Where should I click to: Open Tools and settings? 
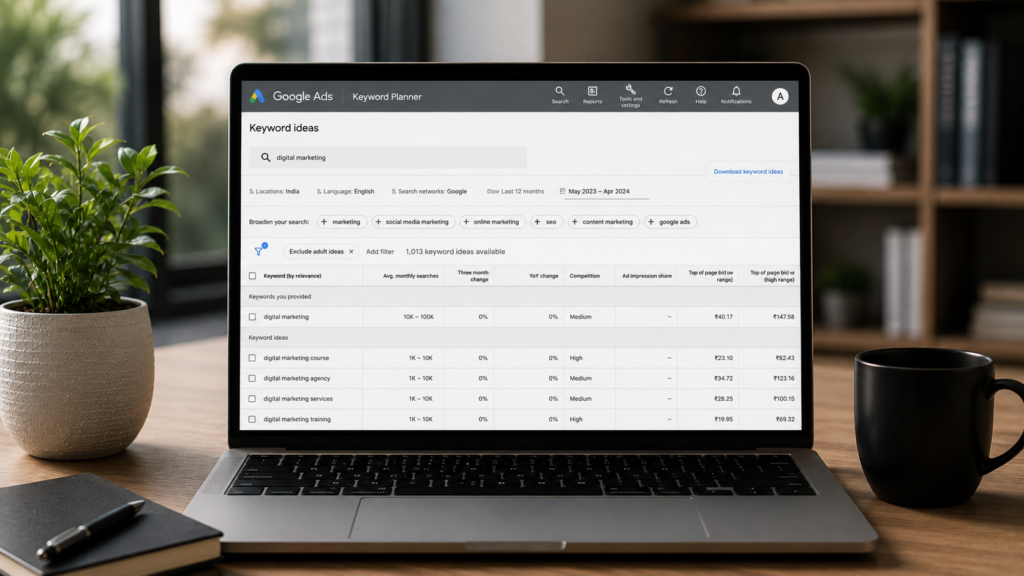[630, 95]
